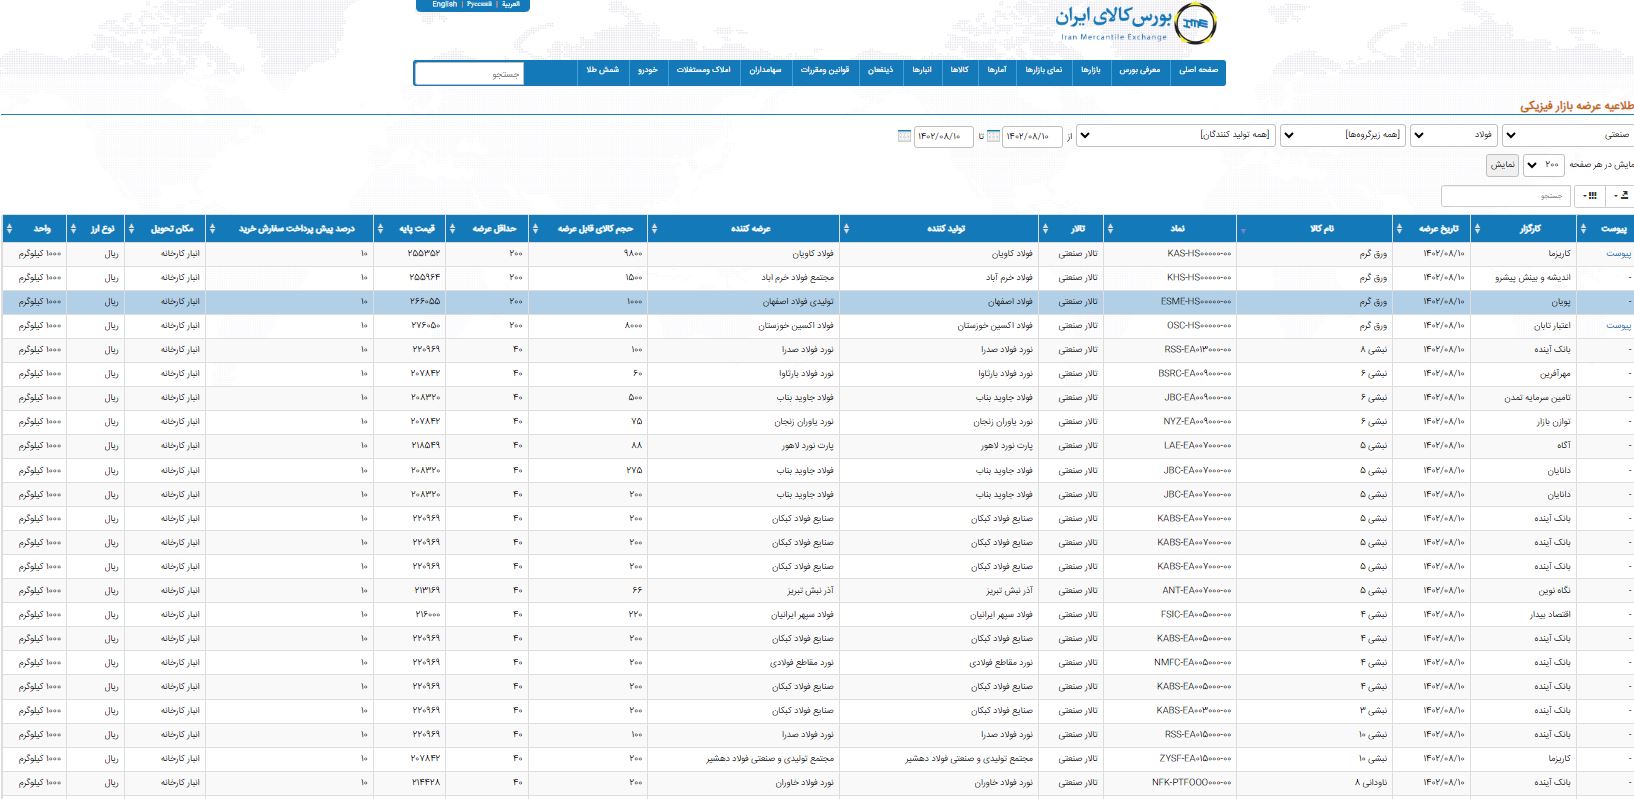This screenshot has height=799, width=1634.
Task: Sort by قیمت پایه column arrows
Action: click(x=380, y=229)
